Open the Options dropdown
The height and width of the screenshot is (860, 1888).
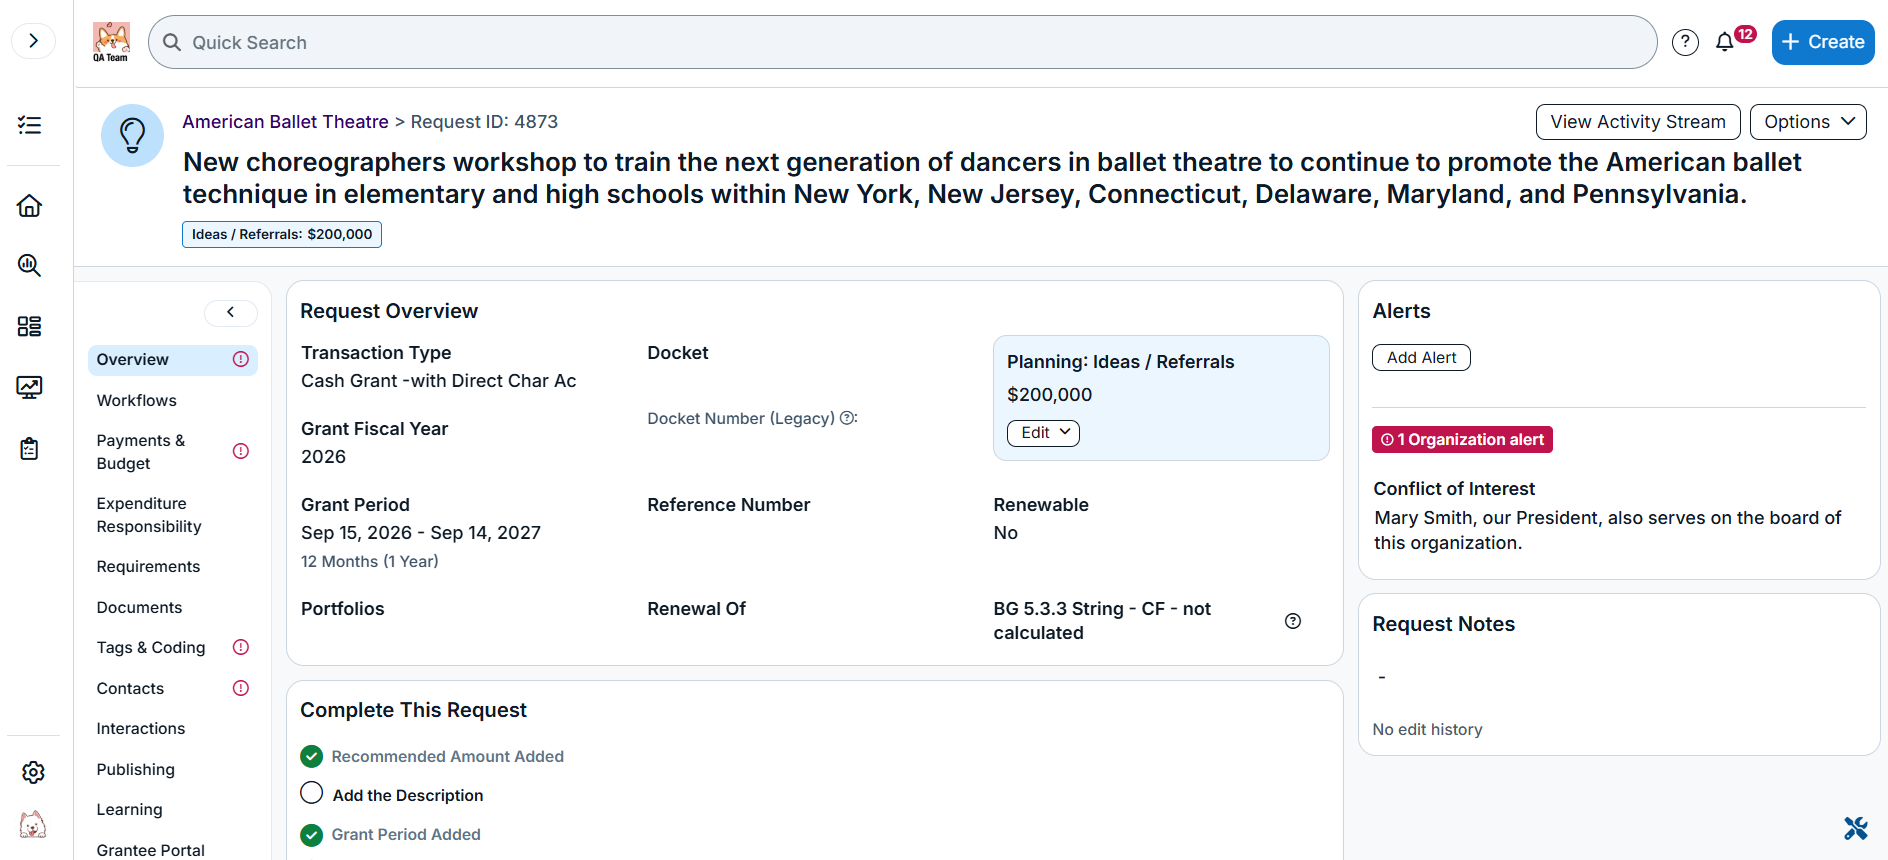click(1808, 122)
